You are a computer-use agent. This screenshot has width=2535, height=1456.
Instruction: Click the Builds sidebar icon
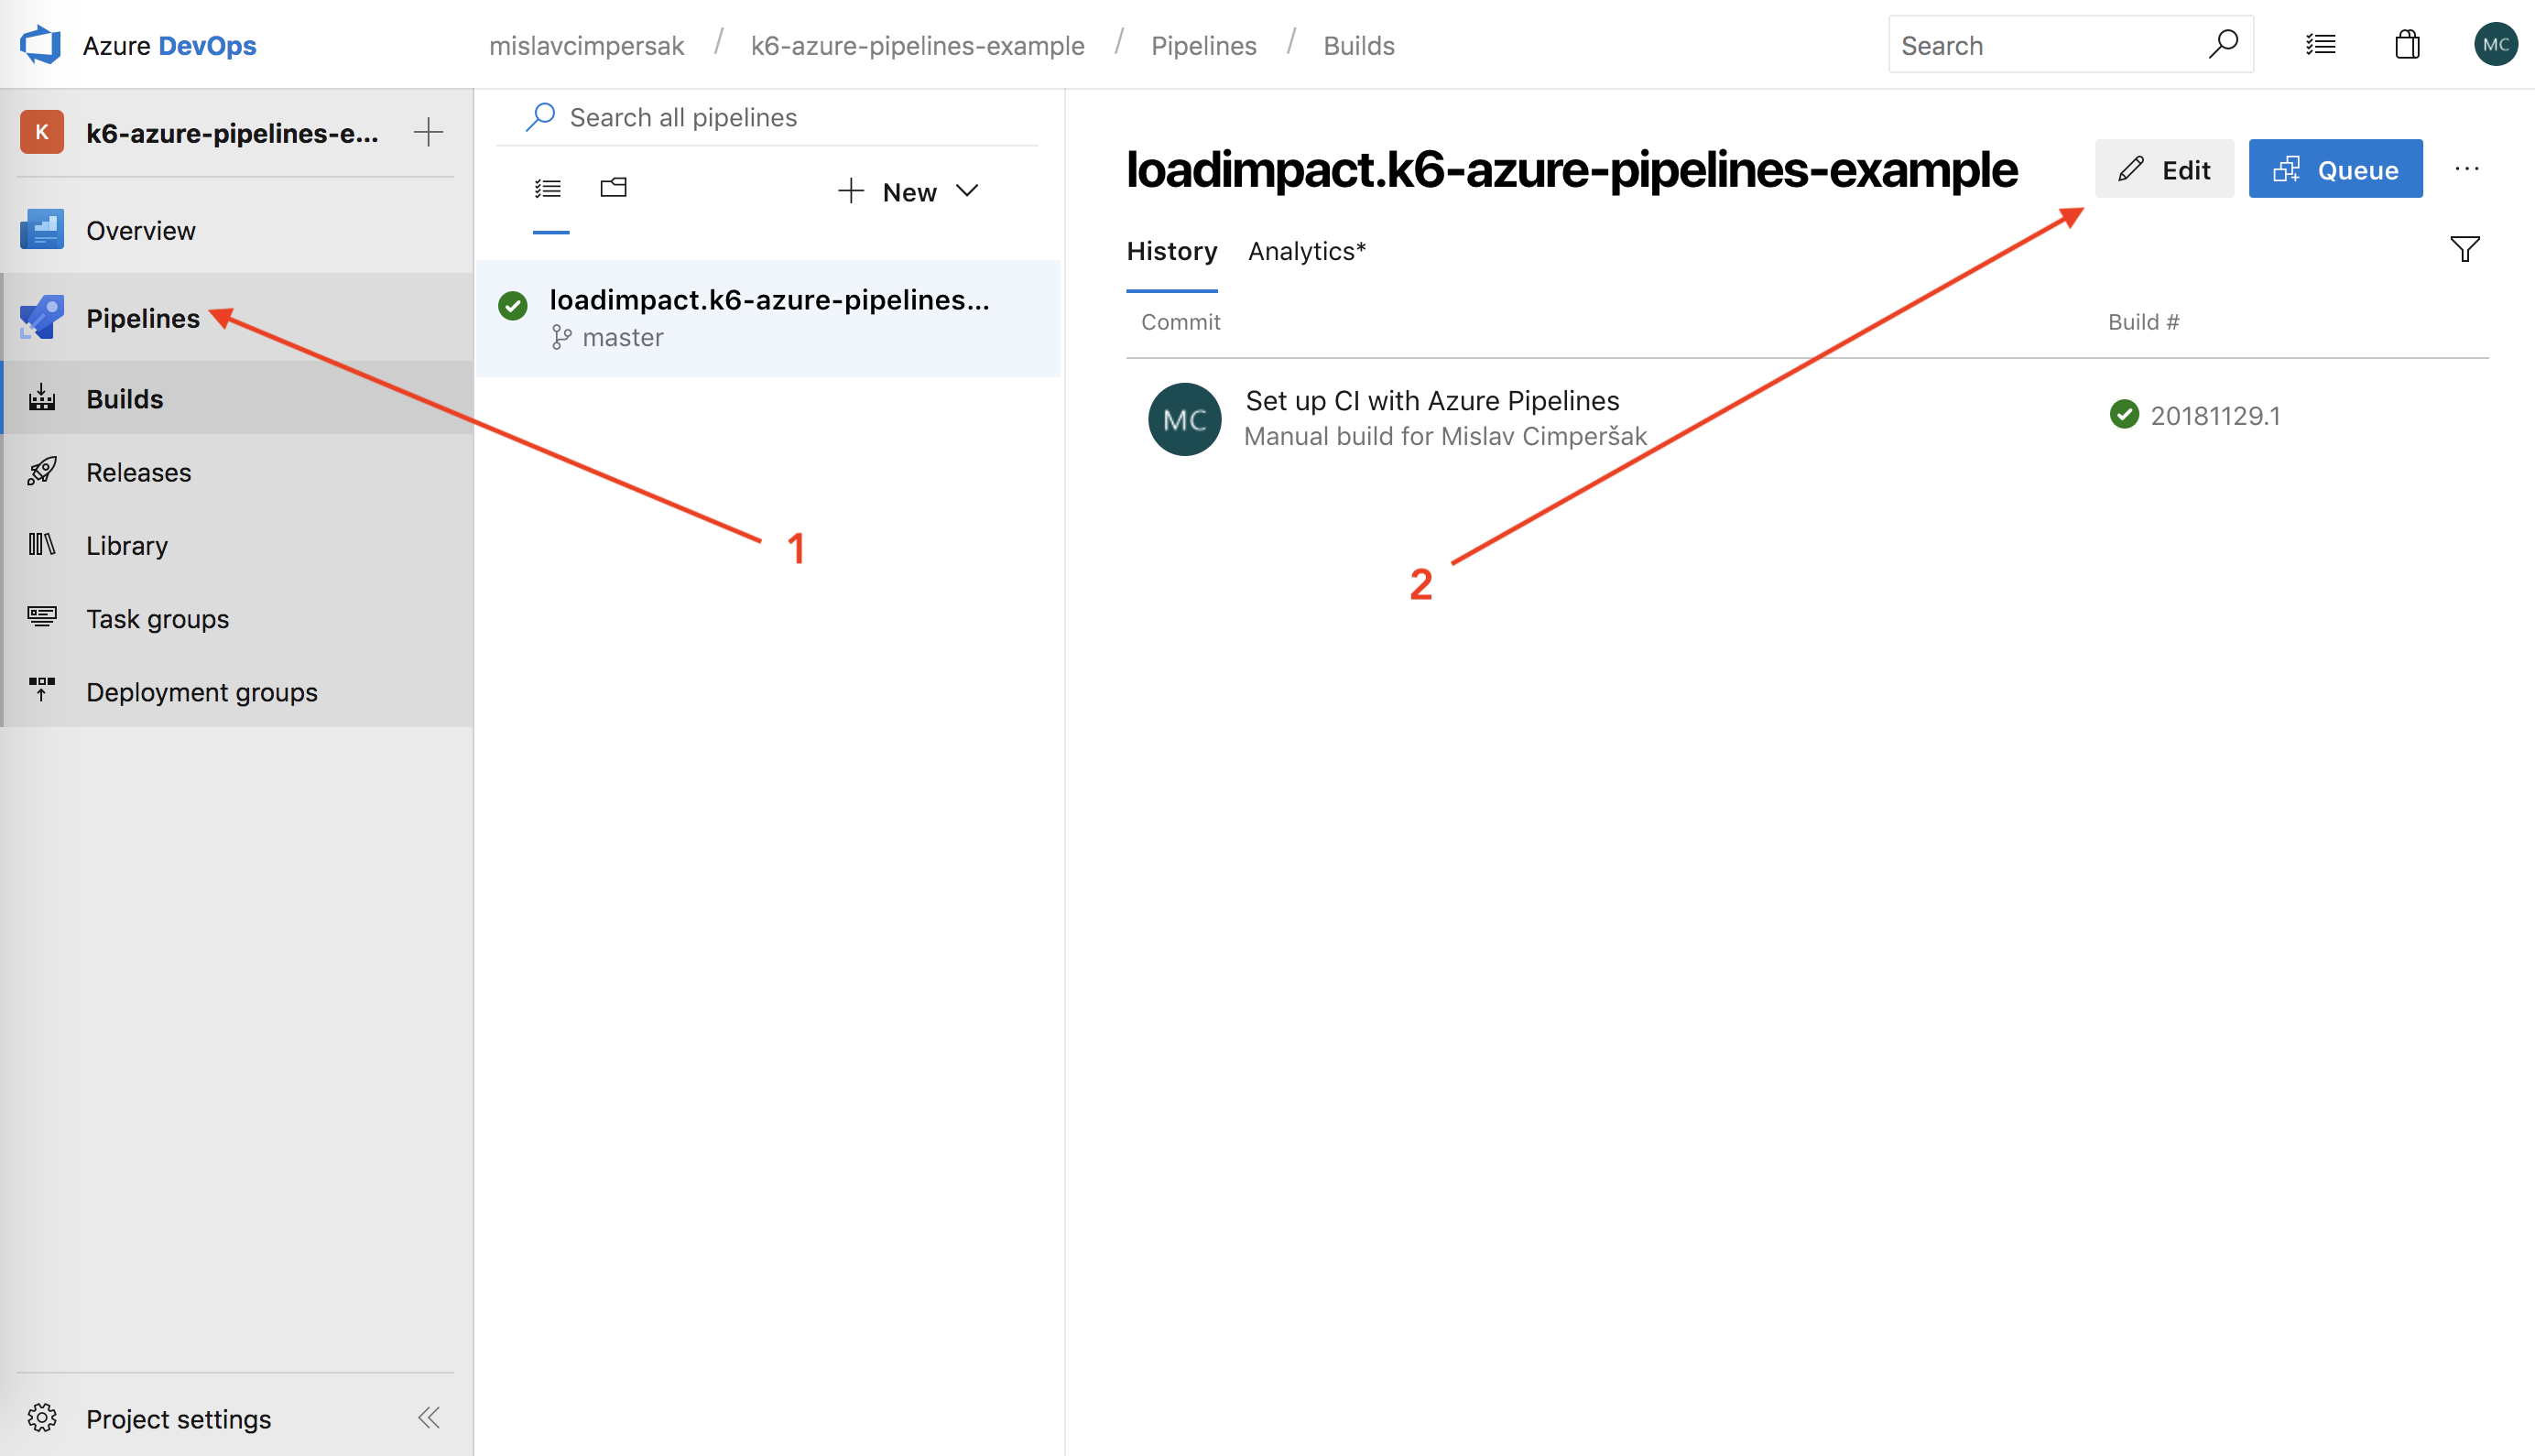click(42, 397)
